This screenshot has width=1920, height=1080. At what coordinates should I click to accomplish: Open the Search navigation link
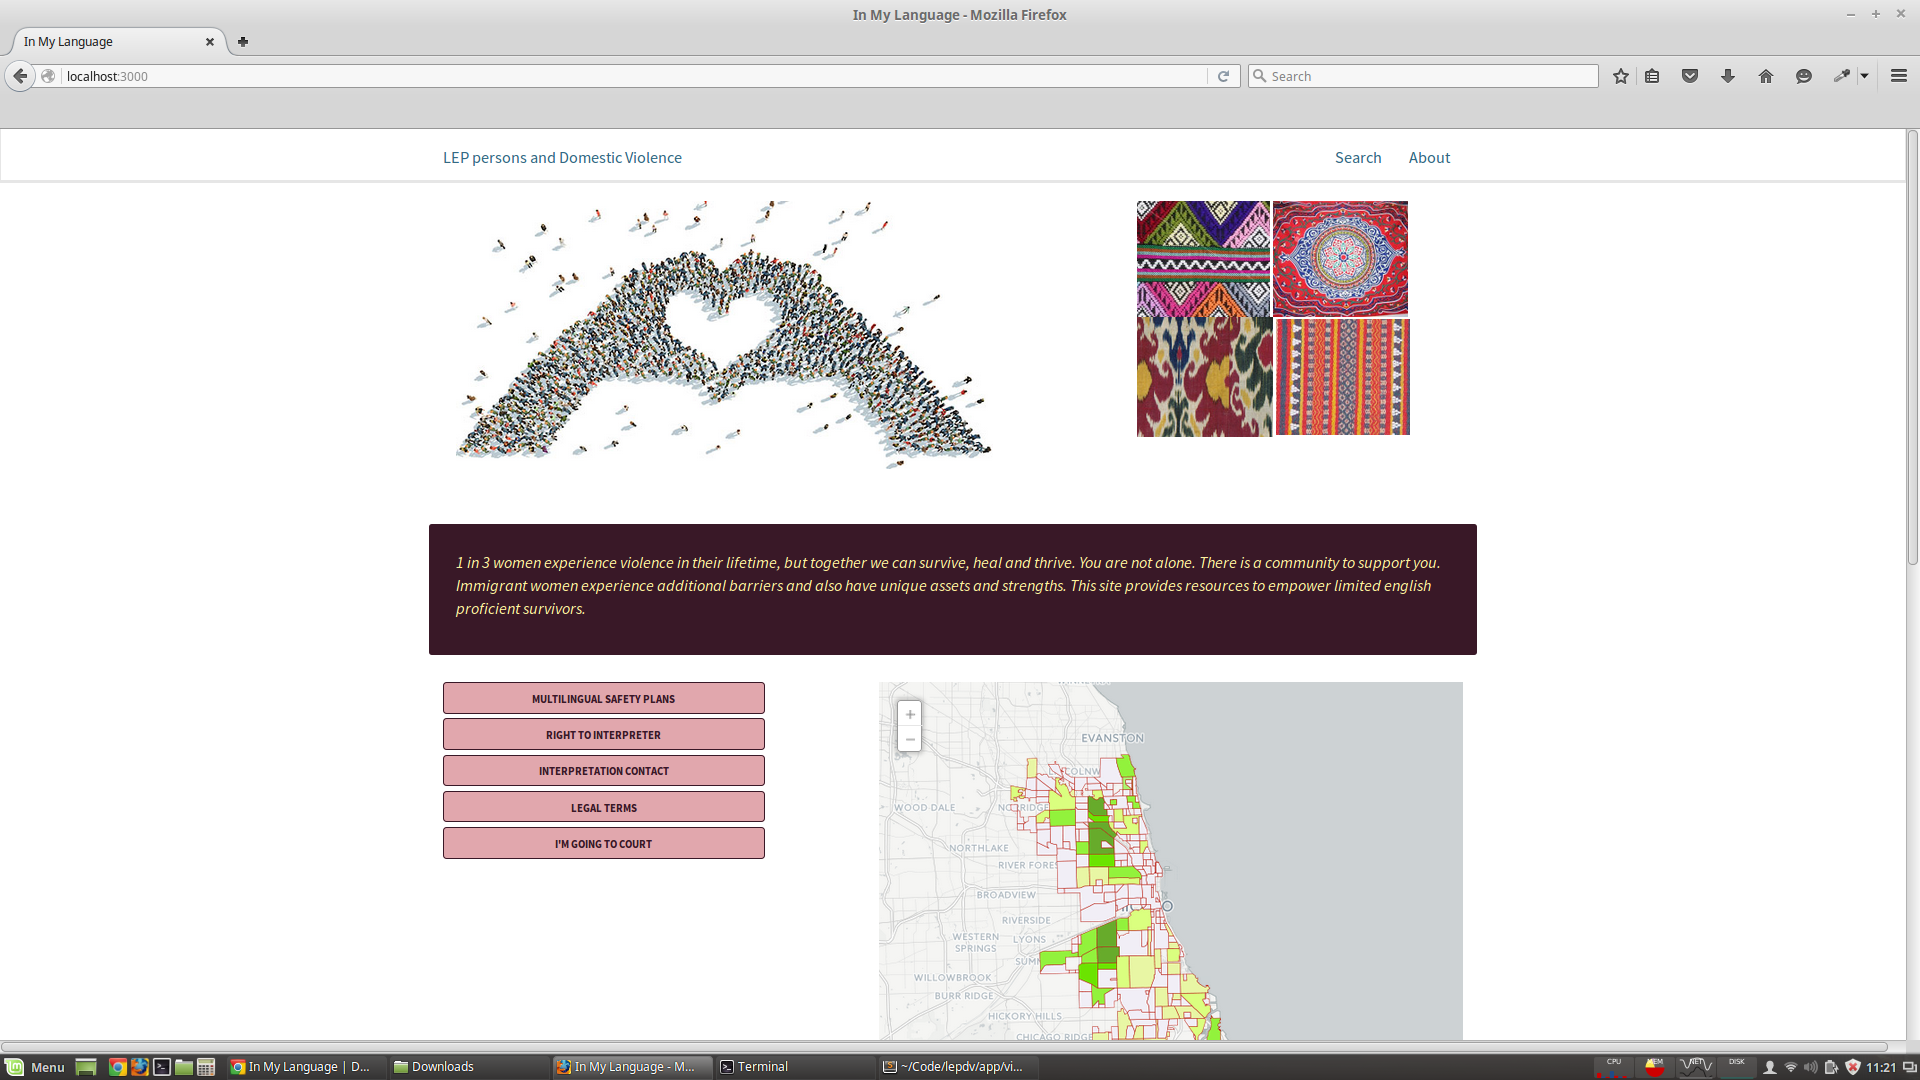pos(1358,158)
